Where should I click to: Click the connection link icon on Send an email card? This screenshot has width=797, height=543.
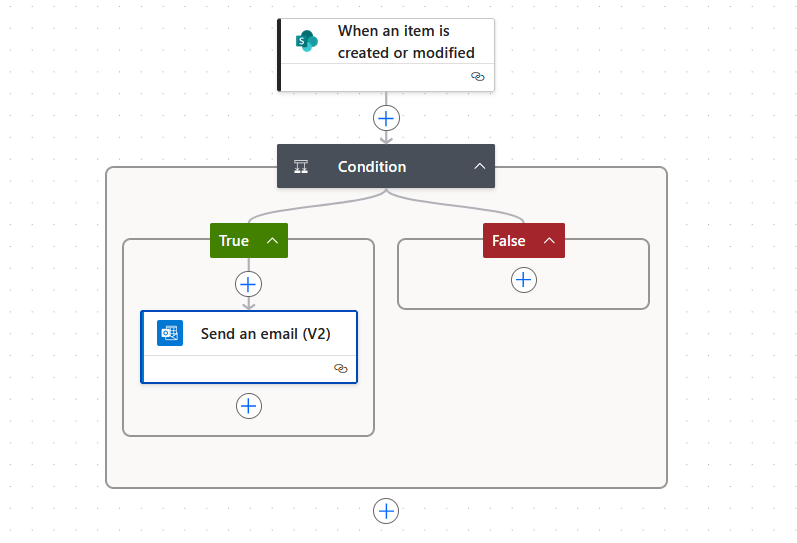[x=341, y=369]
